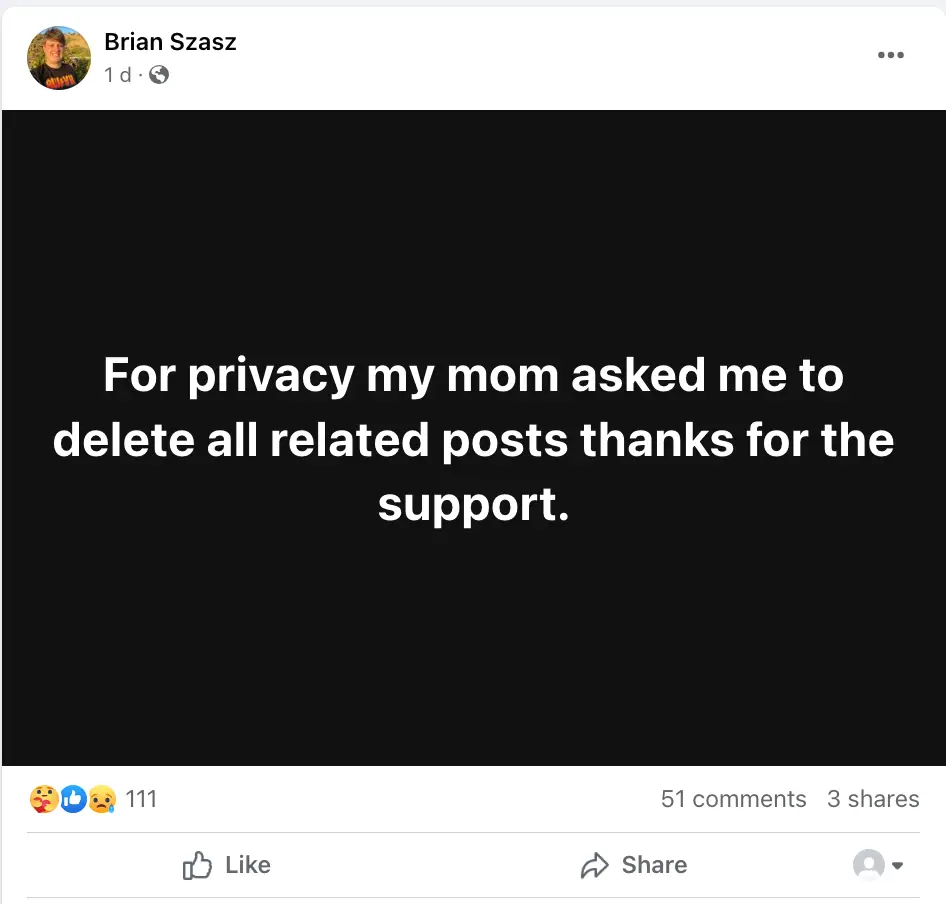Click the blue thumbs-up reaction icon
The height and width of the screenshot is (904, 946).
pyautogui.click(x=73, y=799)
